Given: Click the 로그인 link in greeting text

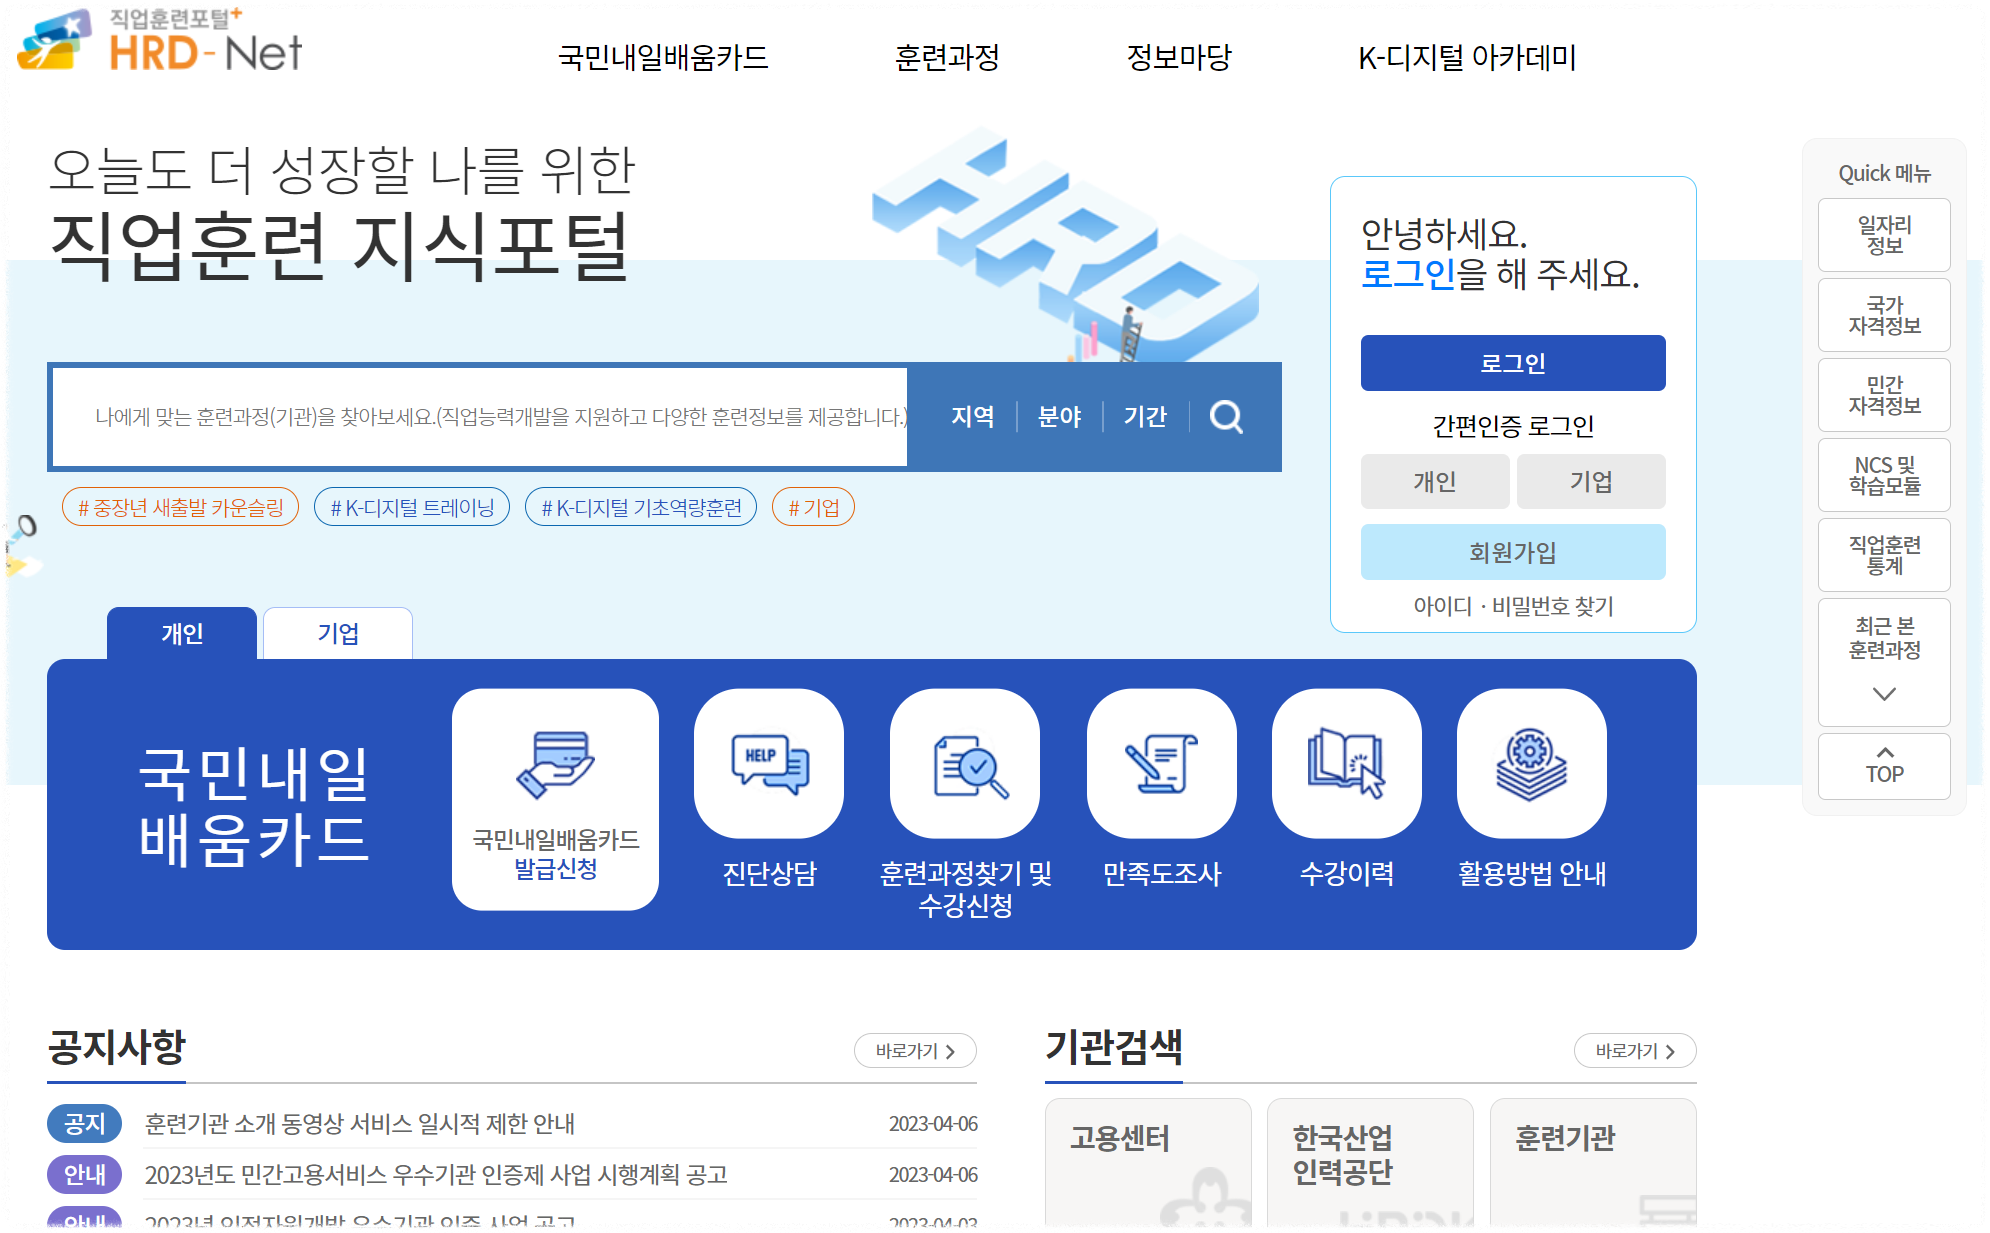Looking at the screenshot, I should 1408,274.
